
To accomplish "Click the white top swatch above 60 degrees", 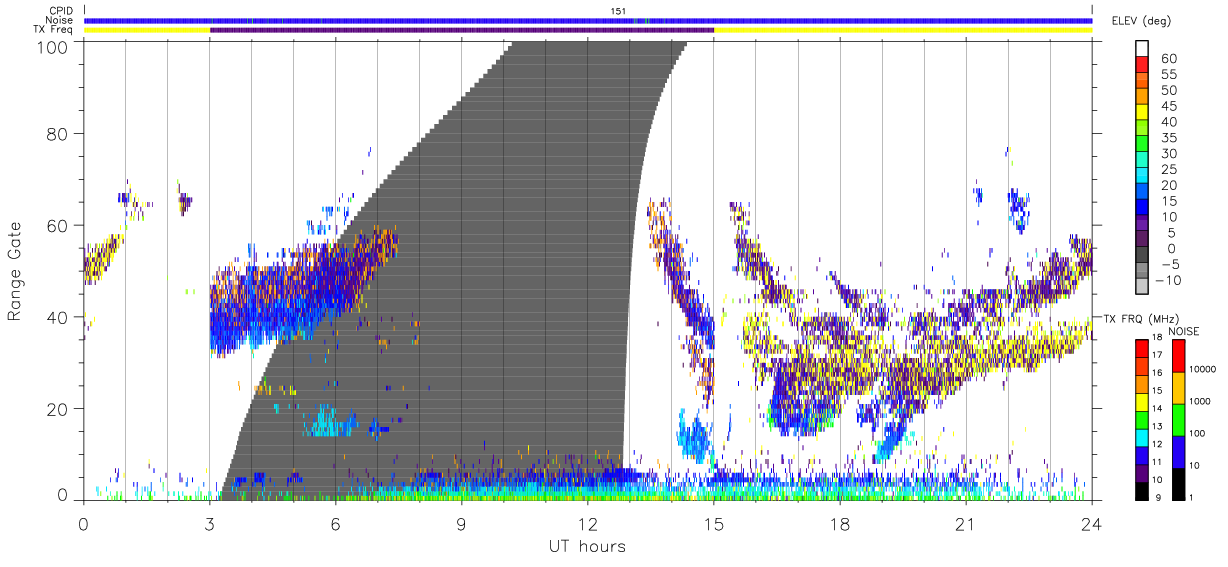I will [x=1141, y=49].
